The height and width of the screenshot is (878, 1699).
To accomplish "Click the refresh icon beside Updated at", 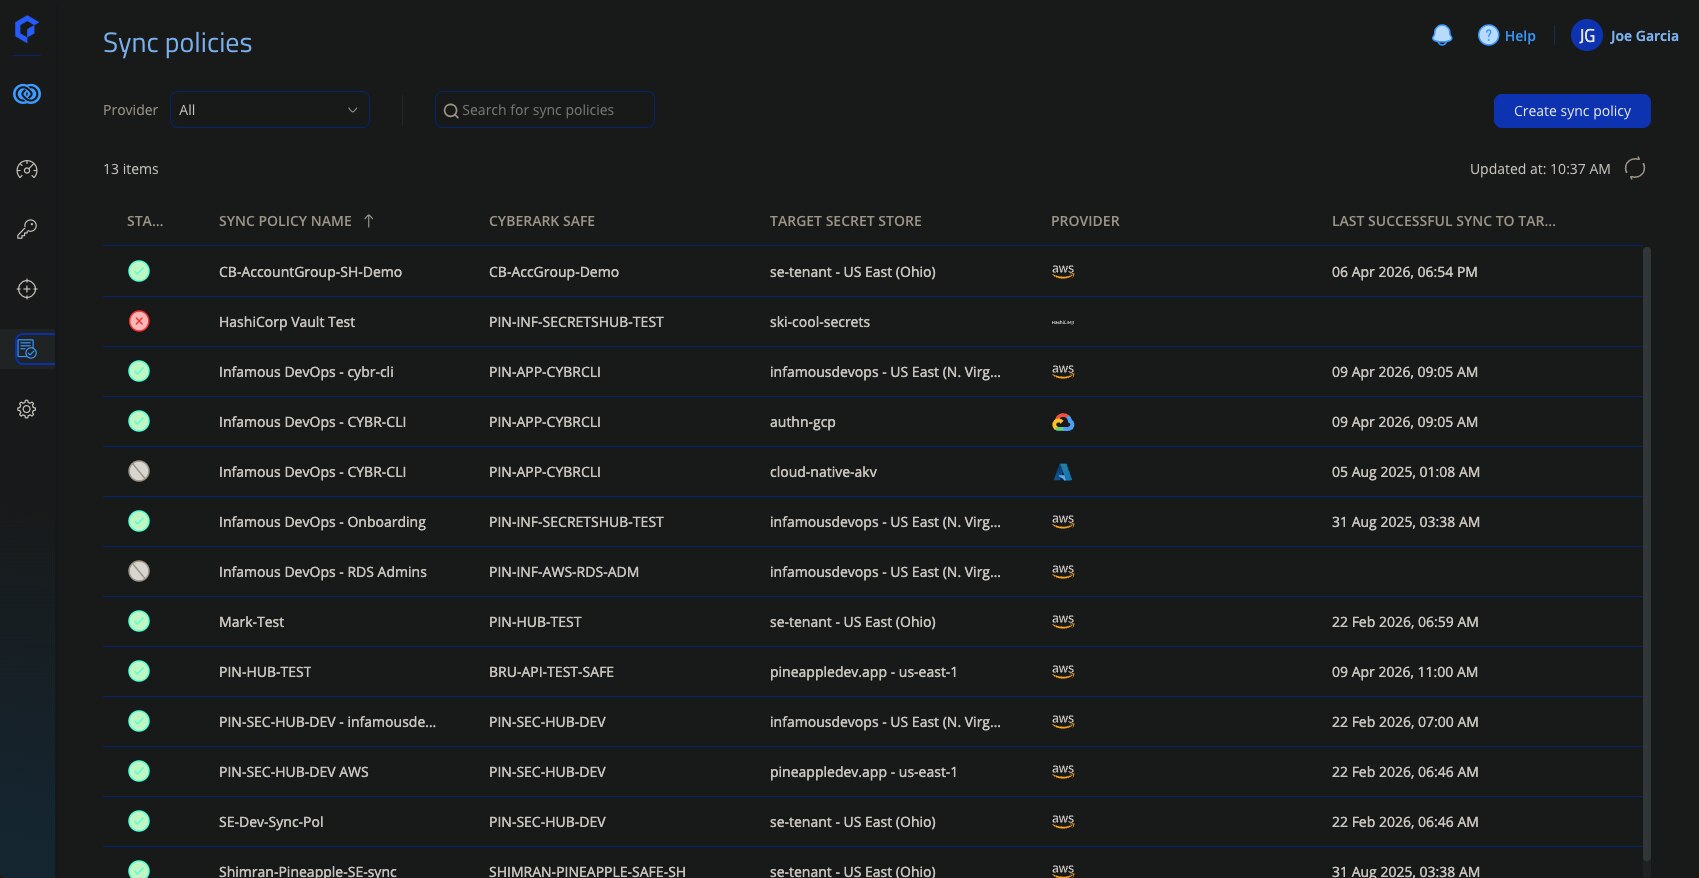I will pos(1635,168).
